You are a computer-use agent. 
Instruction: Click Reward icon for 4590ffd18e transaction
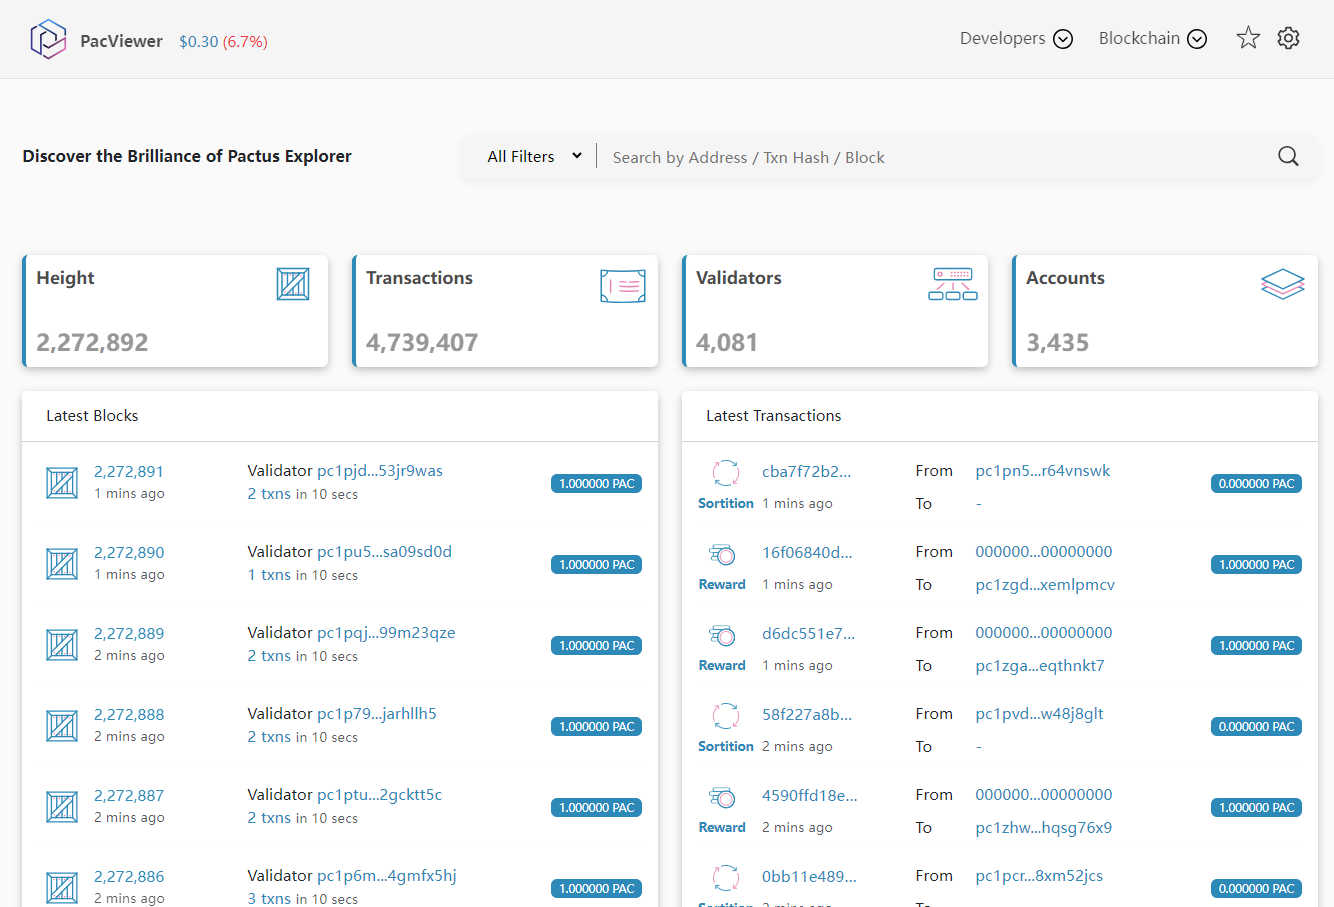[722, 797]
